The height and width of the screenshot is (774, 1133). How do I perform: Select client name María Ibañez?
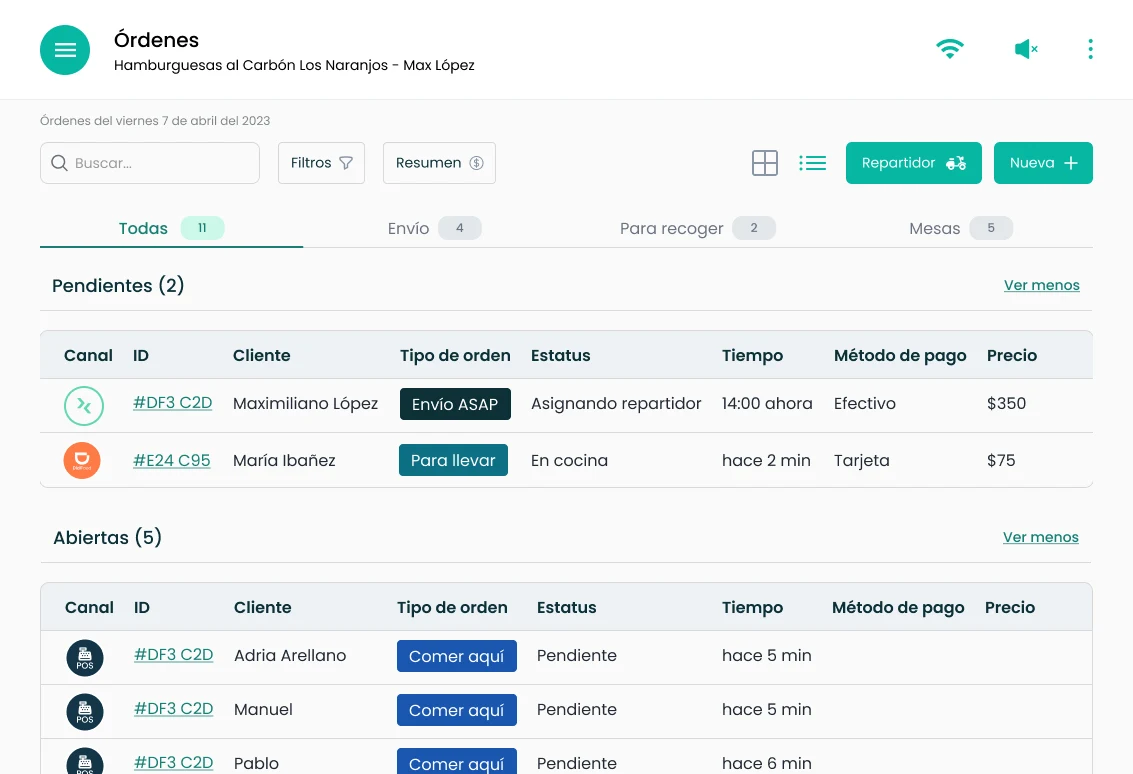pyautogui.click(x=284, y=460)
